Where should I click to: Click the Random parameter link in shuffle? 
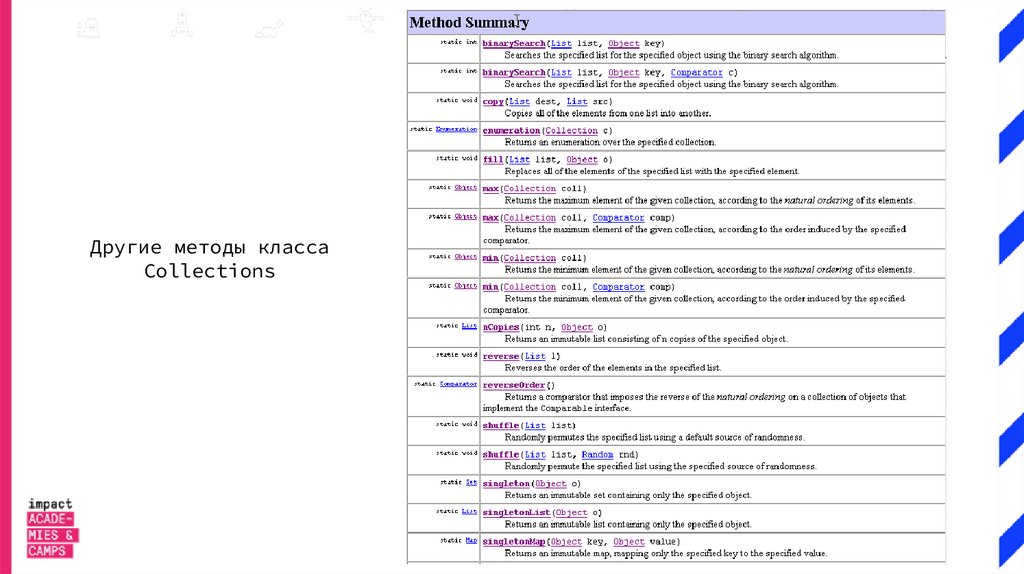[x=598, y=454]
